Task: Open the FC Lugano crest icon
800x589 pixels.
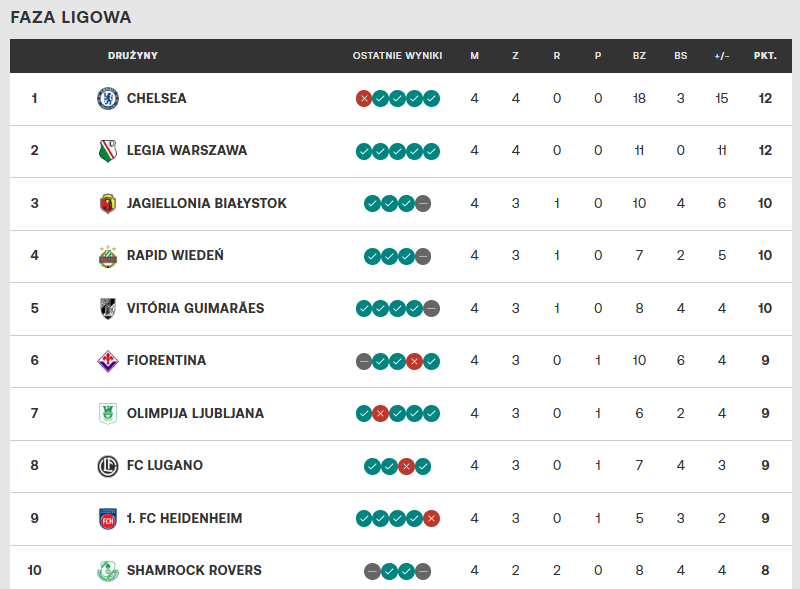Action: (108, 466)
